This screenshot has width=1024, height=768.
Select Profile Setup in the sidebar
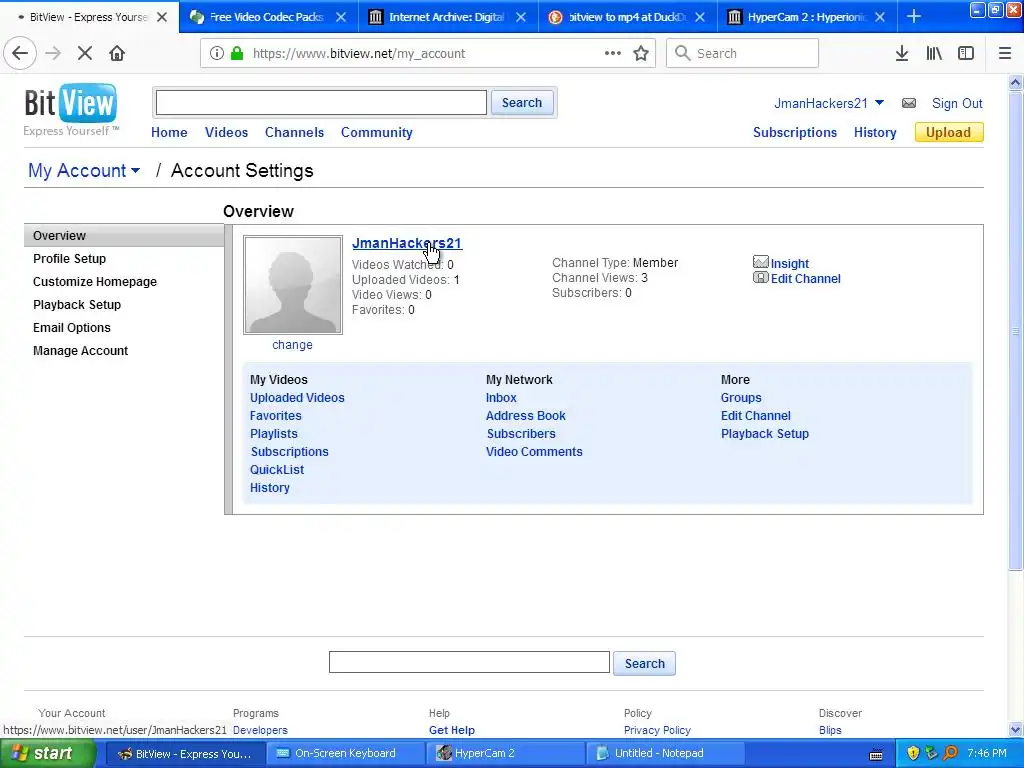click(69, 259)
